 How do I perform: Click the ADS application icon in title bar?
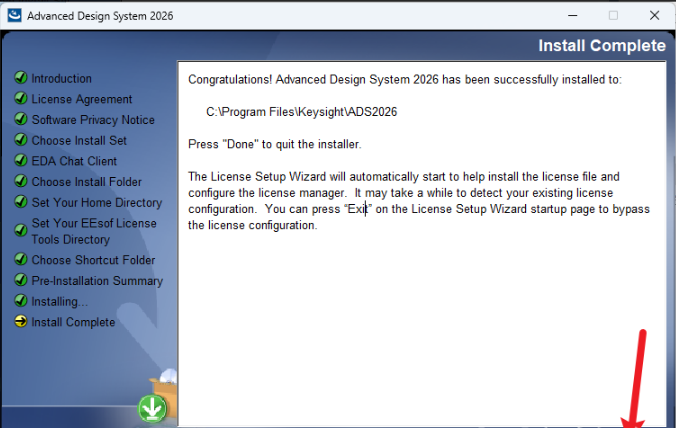click(13, 16)
